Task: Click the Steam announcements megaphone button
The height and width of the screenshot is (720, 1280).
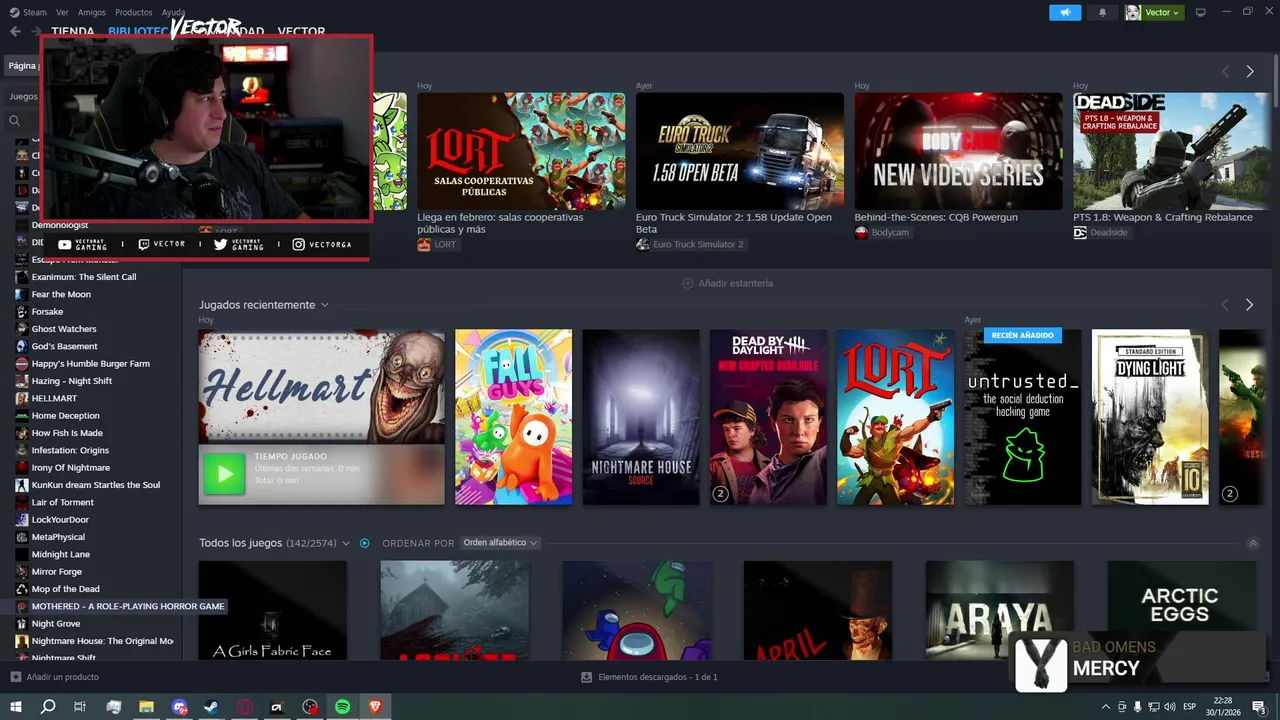Action: 1065,12
